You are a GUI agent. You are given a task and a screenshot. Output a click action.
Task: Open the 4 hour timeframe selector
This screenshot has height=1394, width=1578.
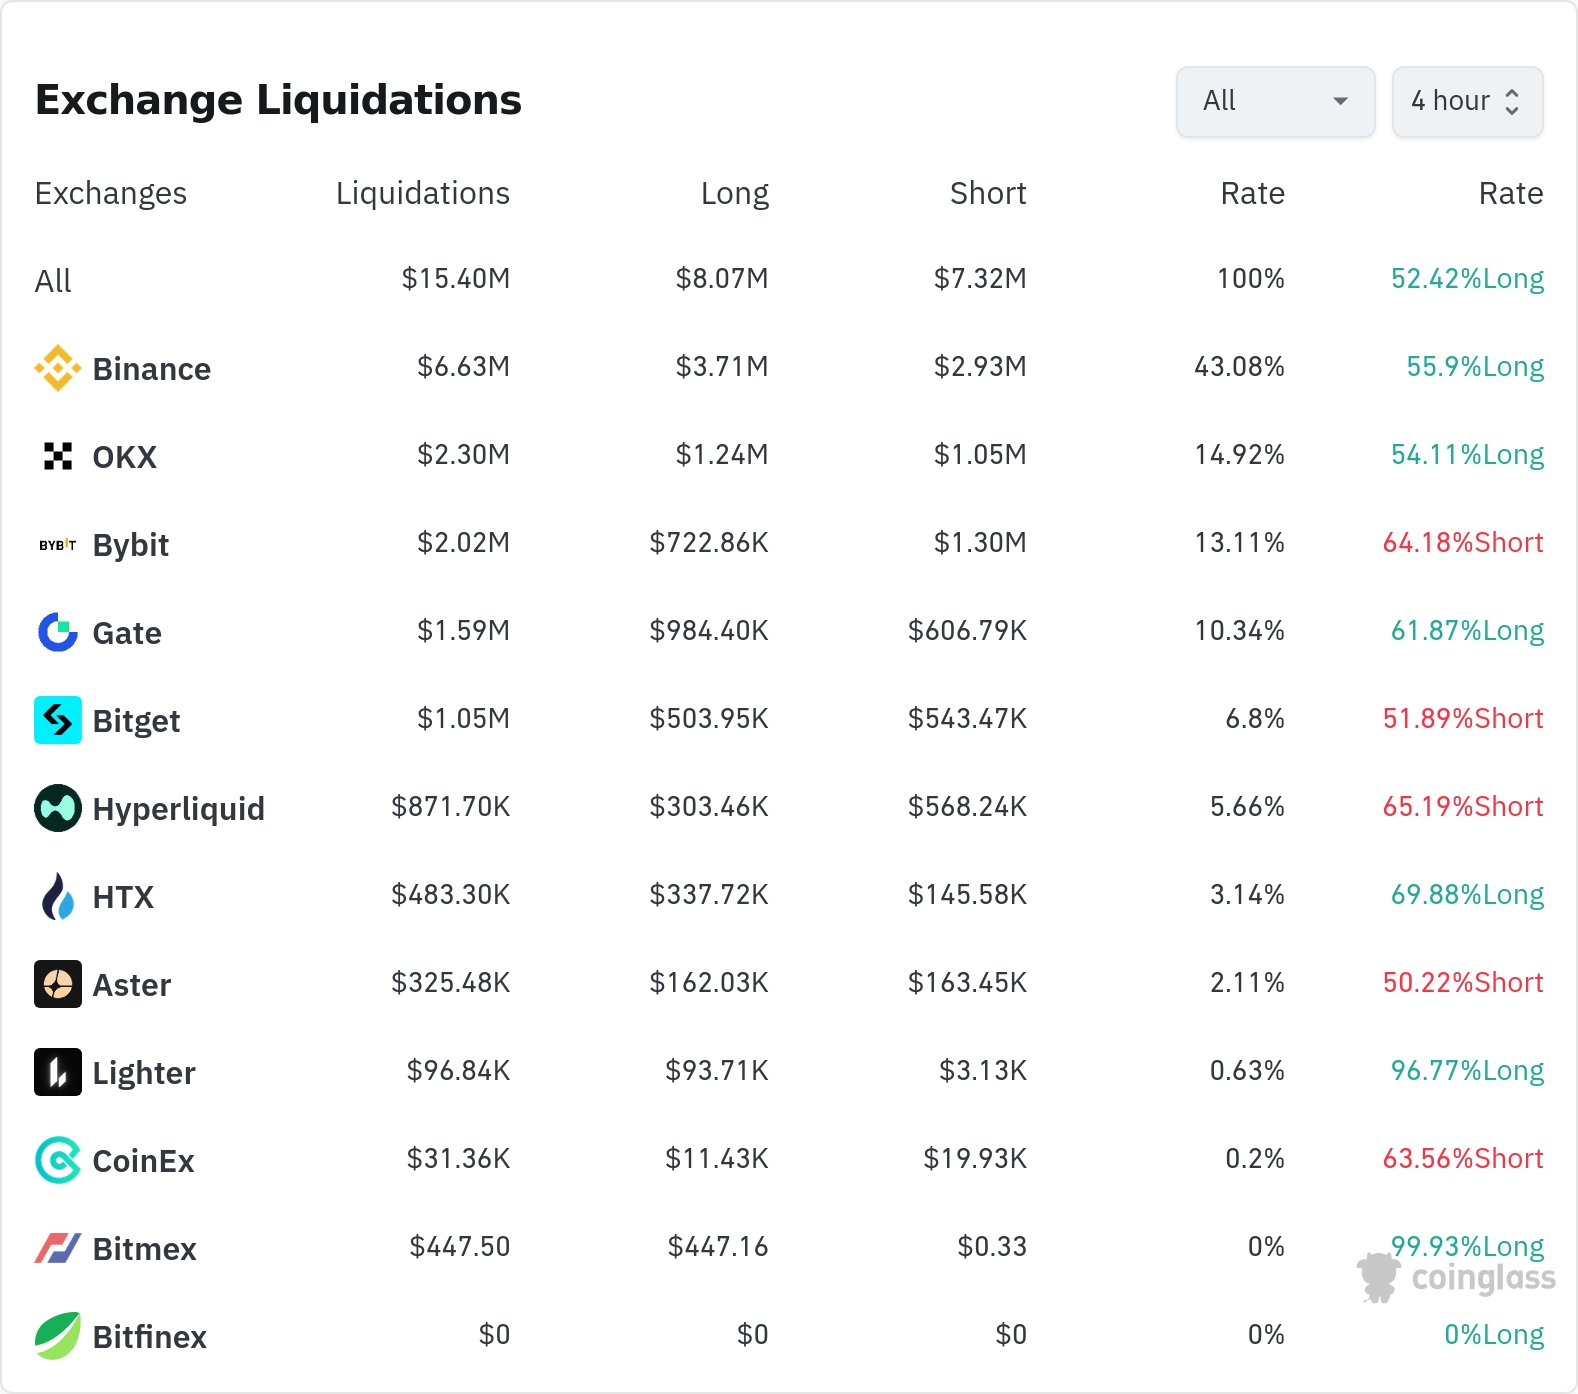tap(1467, 101)
